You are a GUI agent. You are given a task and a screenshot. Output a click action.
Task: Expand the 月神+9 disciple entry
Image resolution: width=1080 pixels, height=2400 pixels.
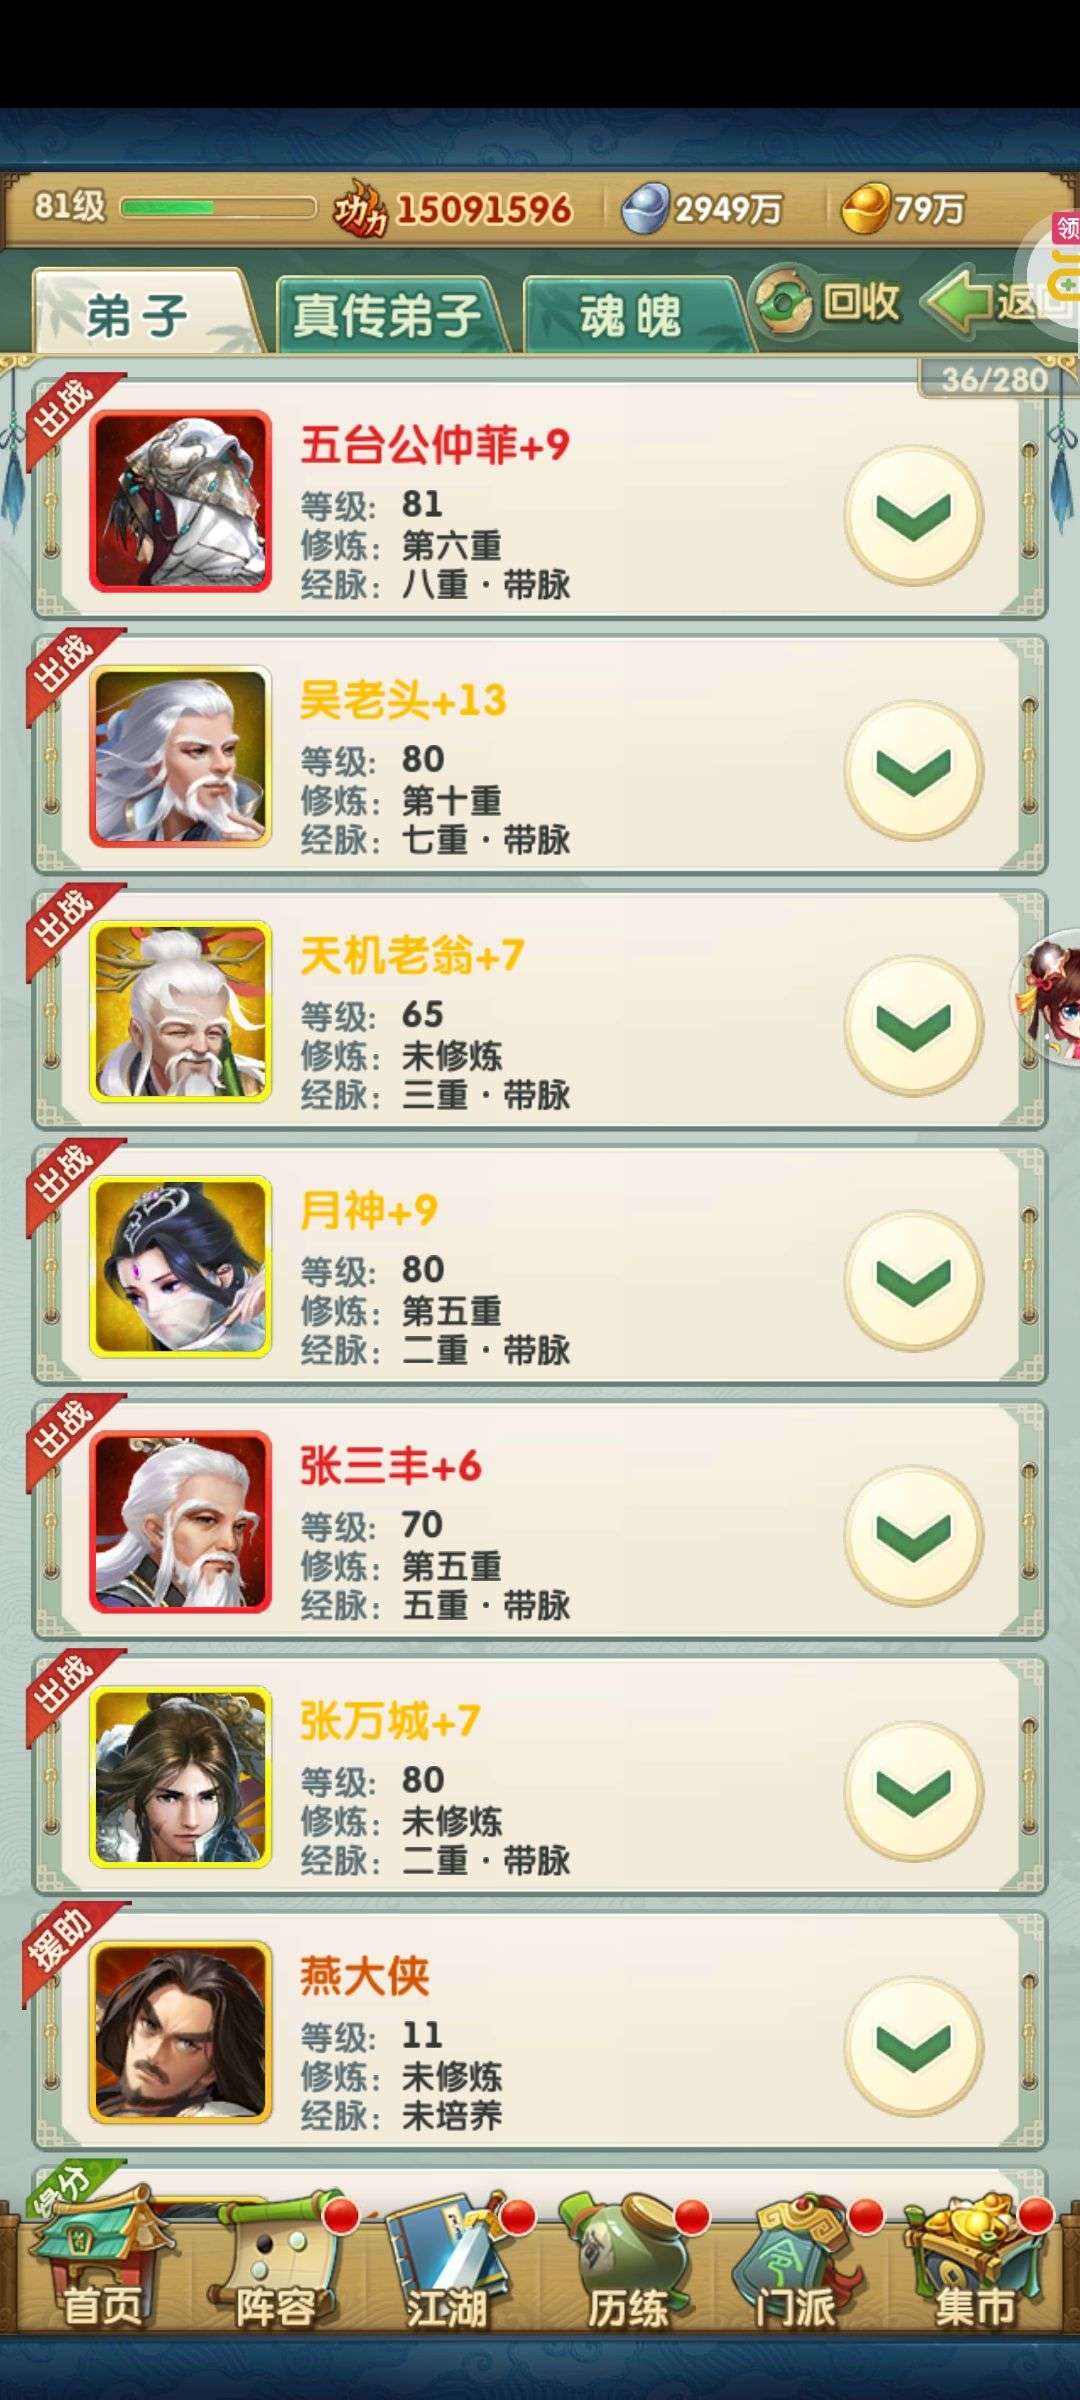coord(913,1281)
